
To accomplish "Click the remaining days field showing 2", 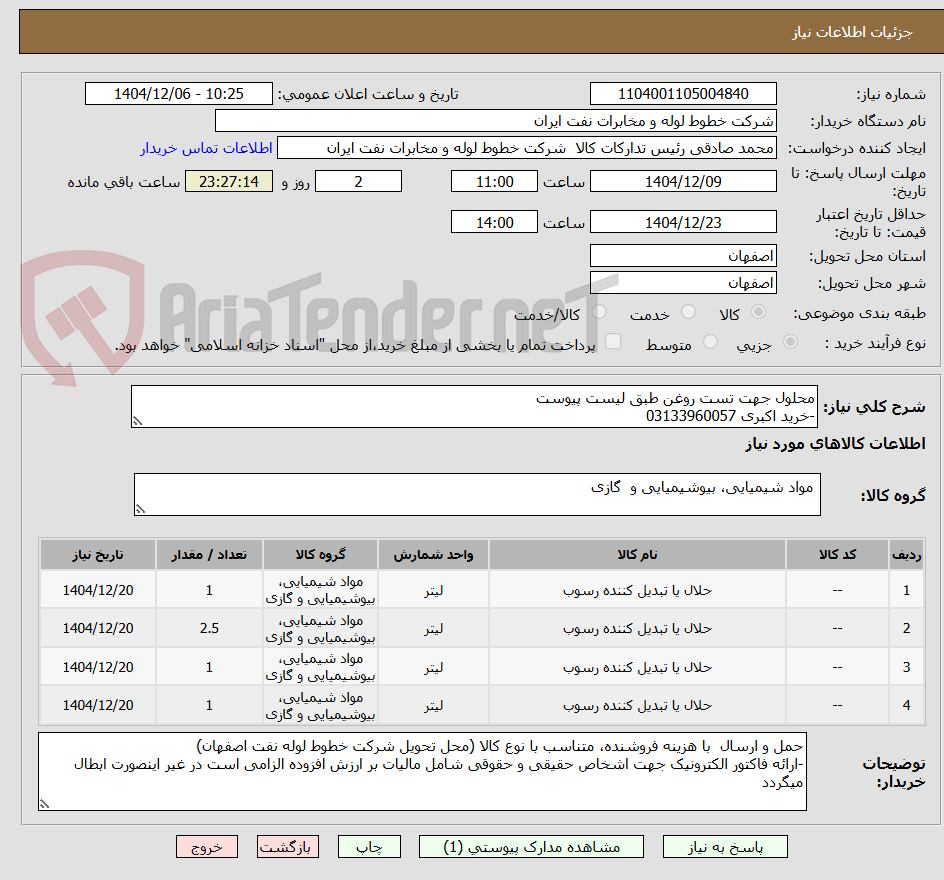I will 358,181.
